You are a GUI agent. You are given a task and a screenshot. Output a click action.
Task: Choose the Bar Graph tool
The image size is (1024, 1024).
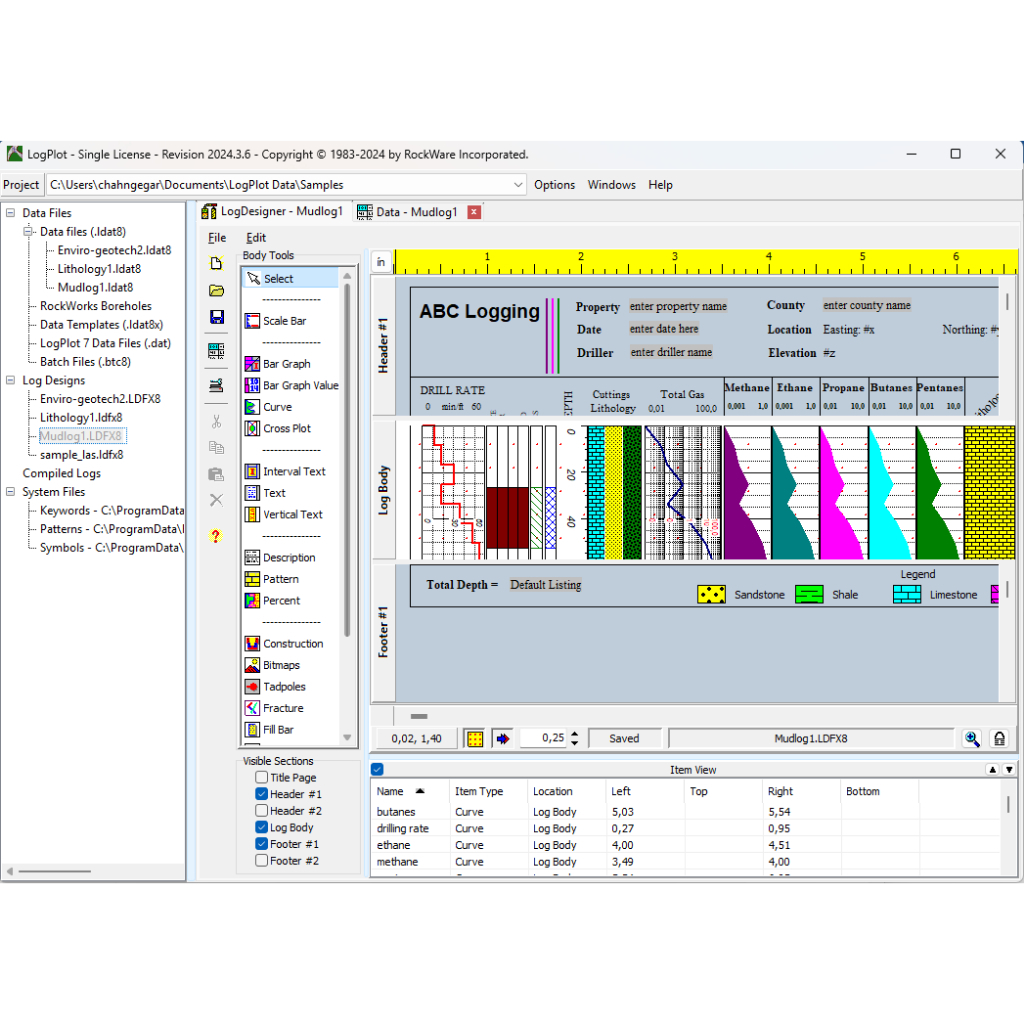[286, 364]
